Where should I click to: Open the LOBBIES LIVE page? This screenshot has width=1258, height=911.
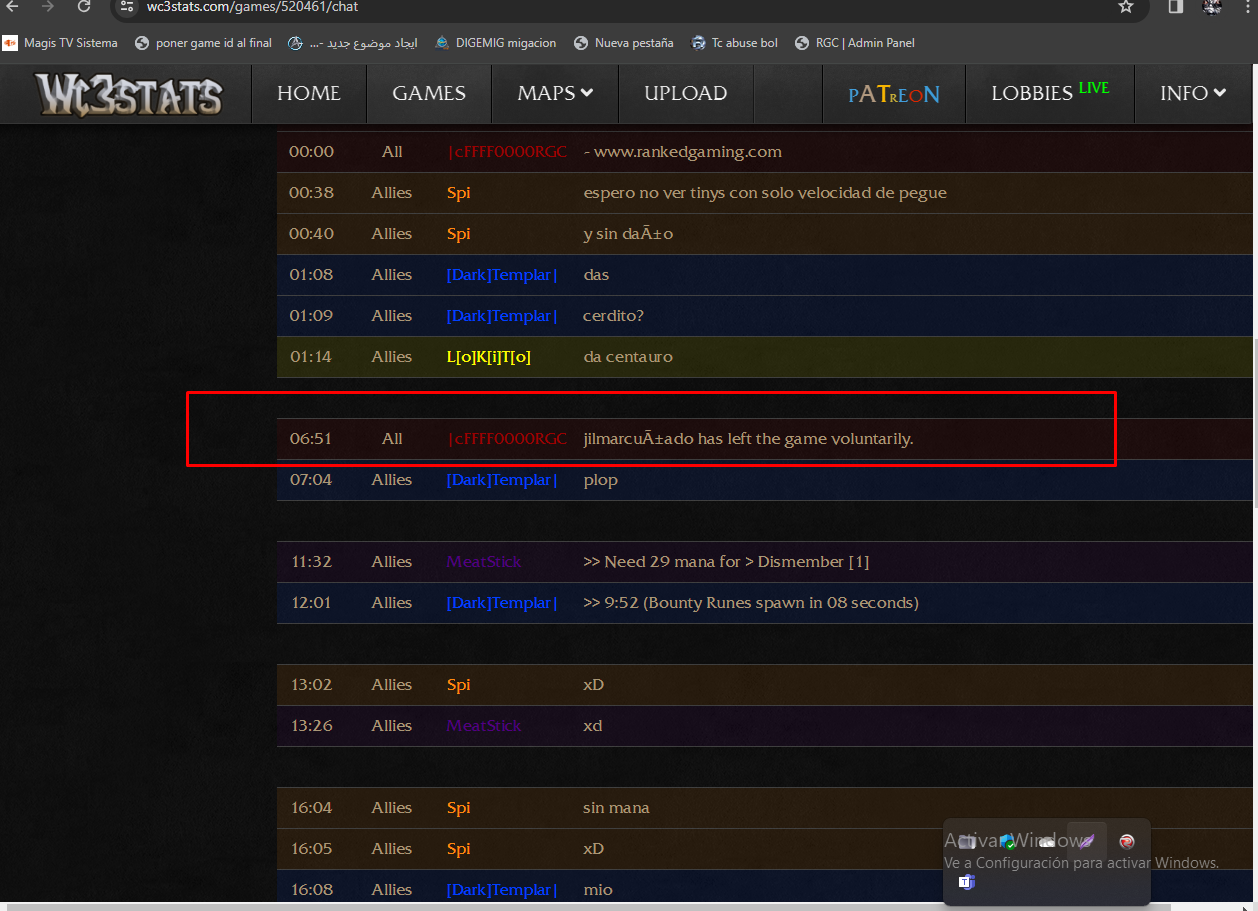tap(1050, 93)
